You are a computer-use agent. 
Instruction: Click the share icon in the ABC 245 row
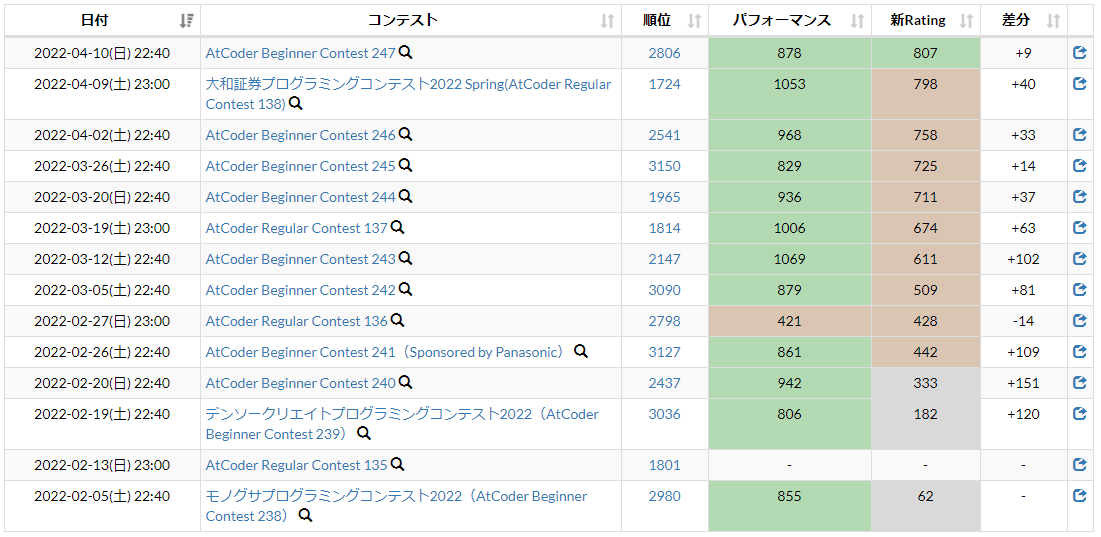pos(1080,166)
